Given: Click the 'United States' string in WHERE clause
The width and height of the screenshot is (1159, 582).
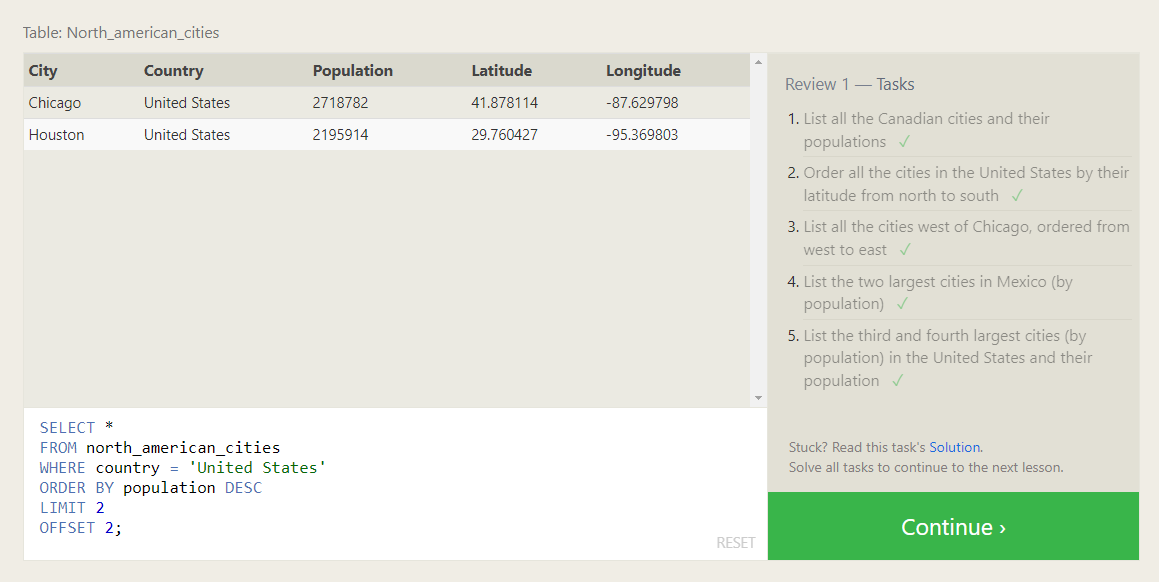Looking at the screenshot, I should click(257, 467).
